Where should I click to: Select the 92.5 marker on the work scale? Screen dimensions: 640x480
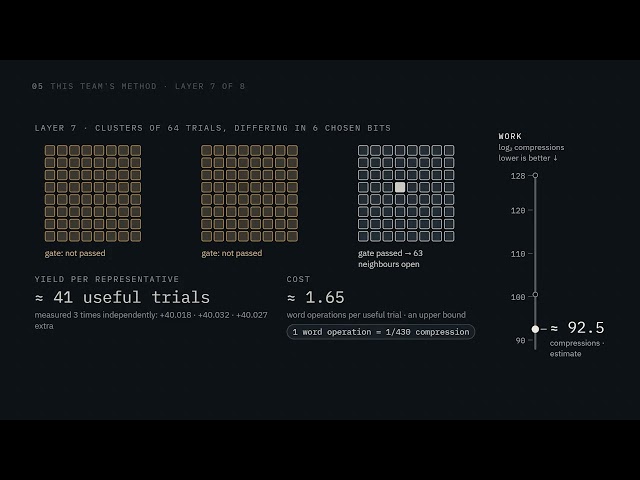(x=536, y=329)
